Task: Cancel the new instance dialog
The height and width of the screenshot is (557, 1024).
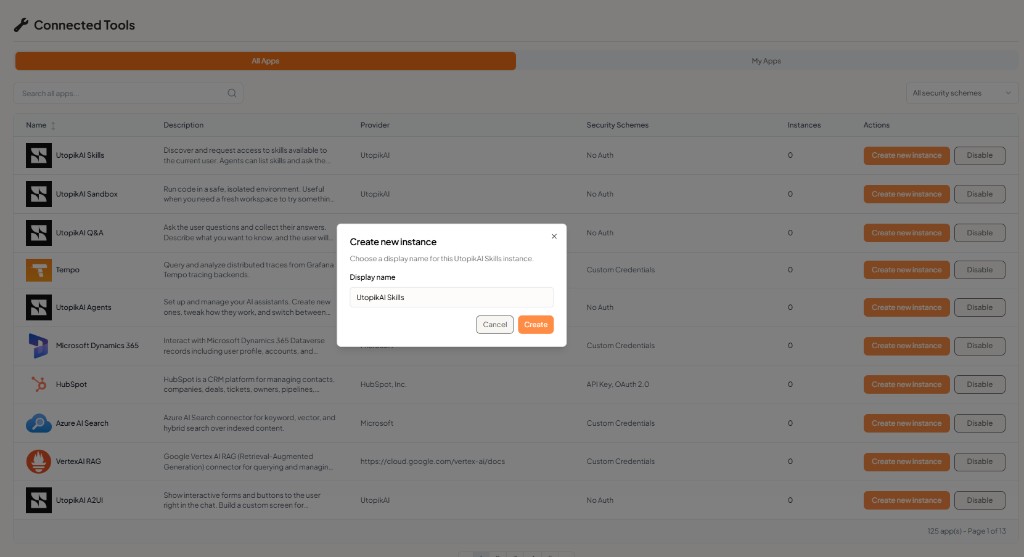Action: click(x=494, y=325)
